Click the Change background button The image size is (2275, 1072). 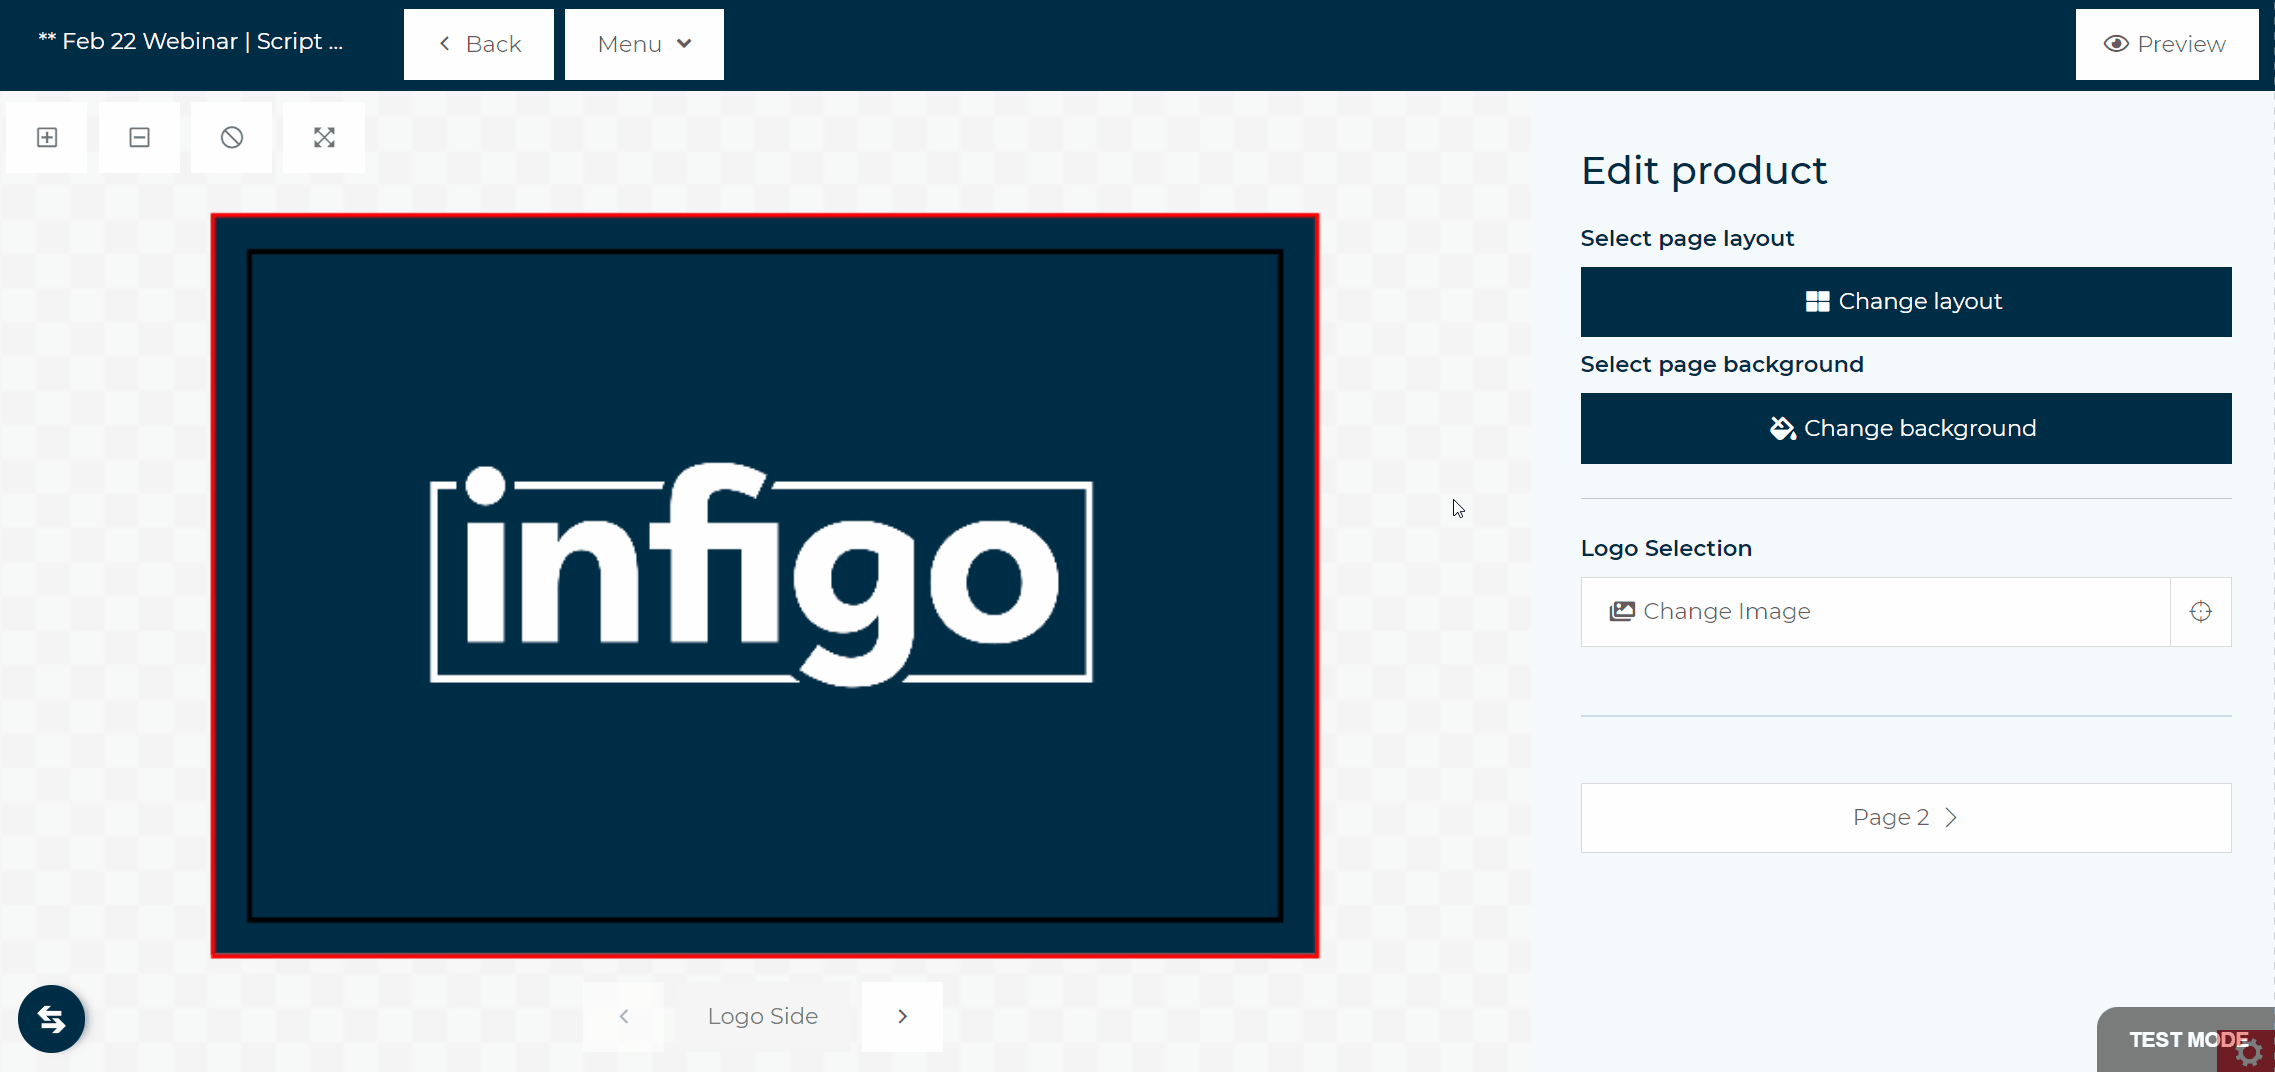(x=1906, y=428)
